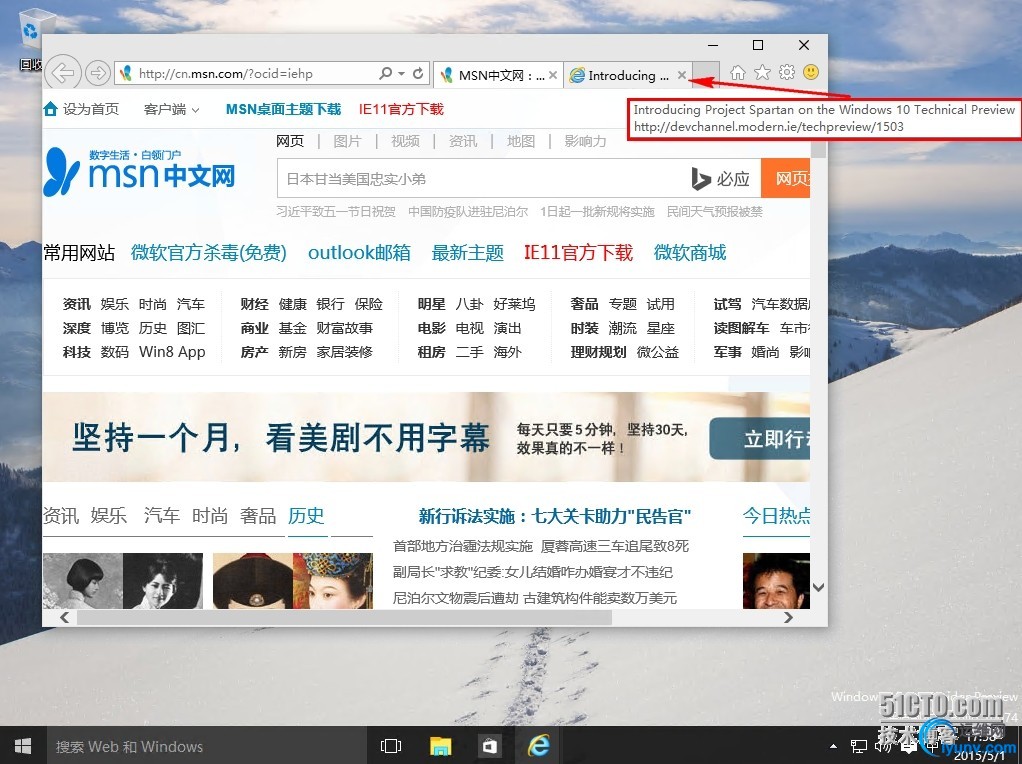Open the outlook邮箱 link
This screenshot has height=764, width=1022.
point(359,253)
